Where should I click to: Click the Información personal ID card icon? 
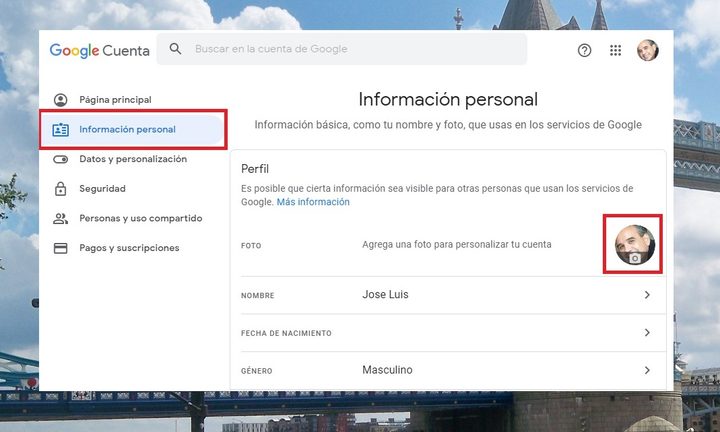[x=61, y=129]
